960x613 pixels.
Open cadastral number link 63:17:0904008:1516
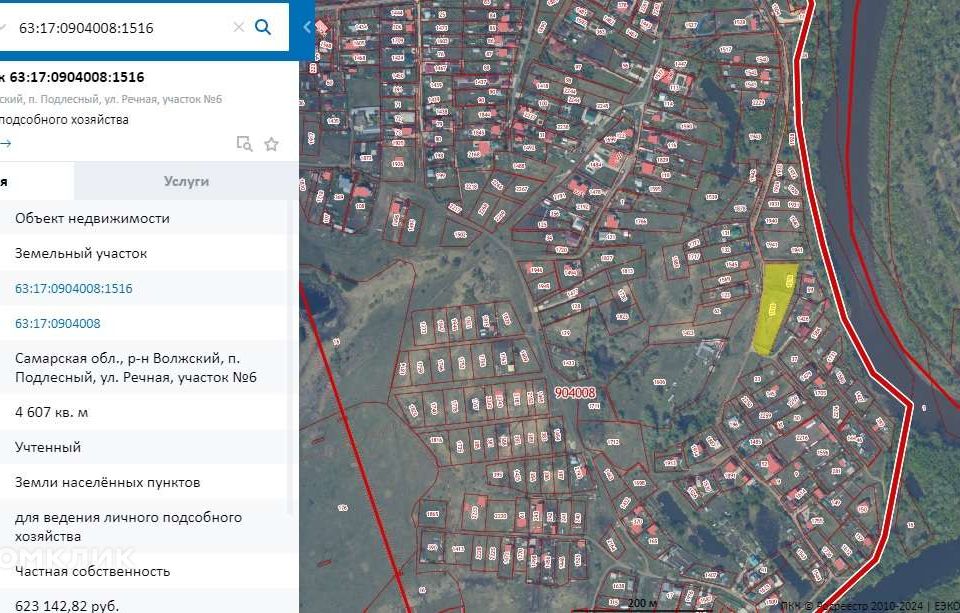74,288
